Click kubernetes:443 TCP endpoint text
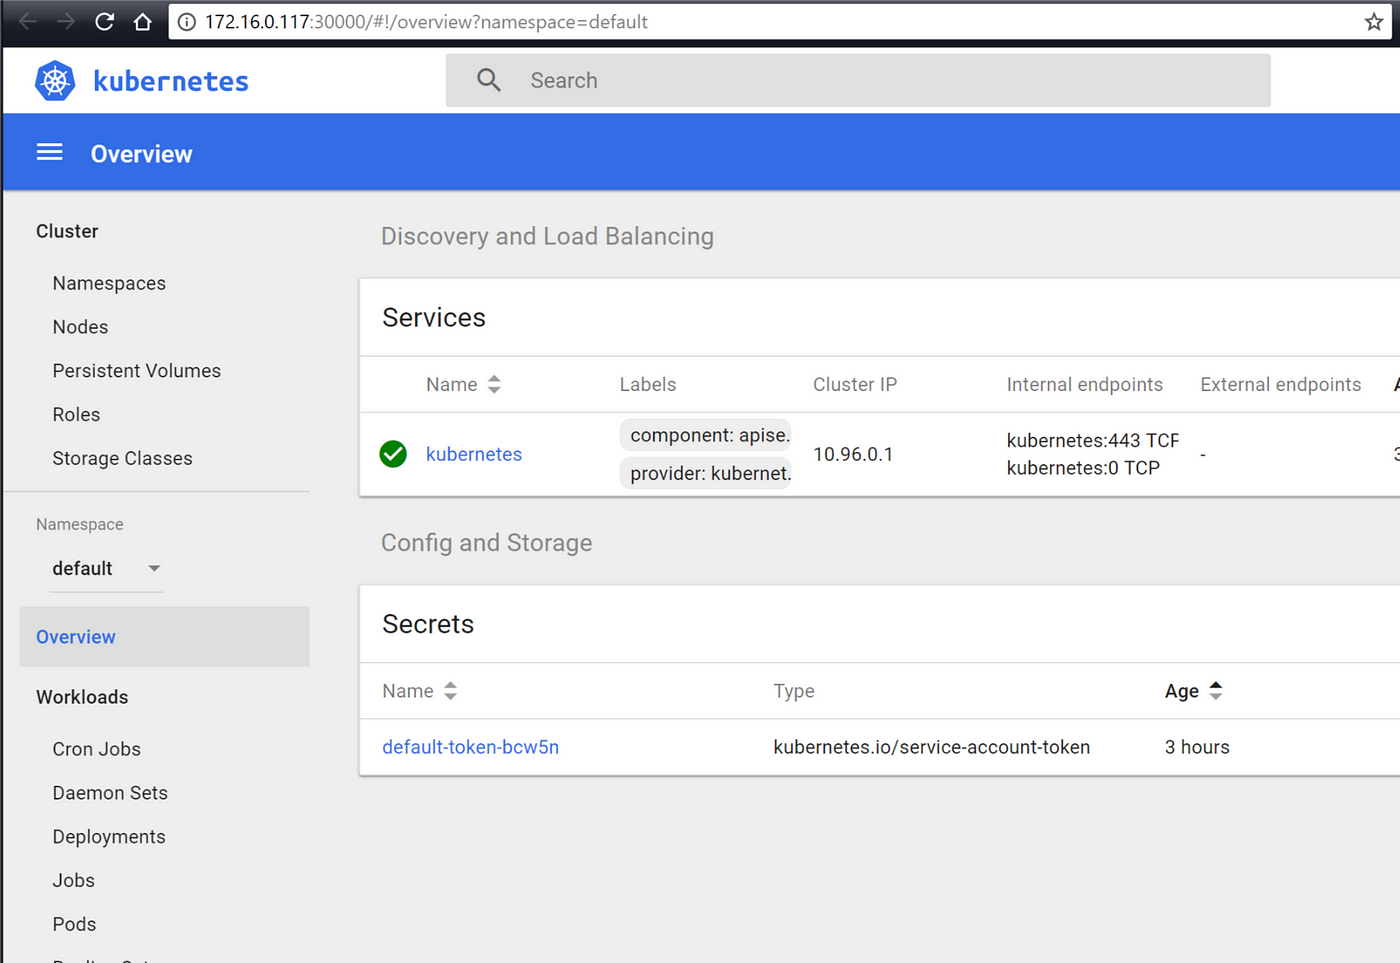Image resolution: width=1400 pixels, height=963 pixels. [1093, 441]
